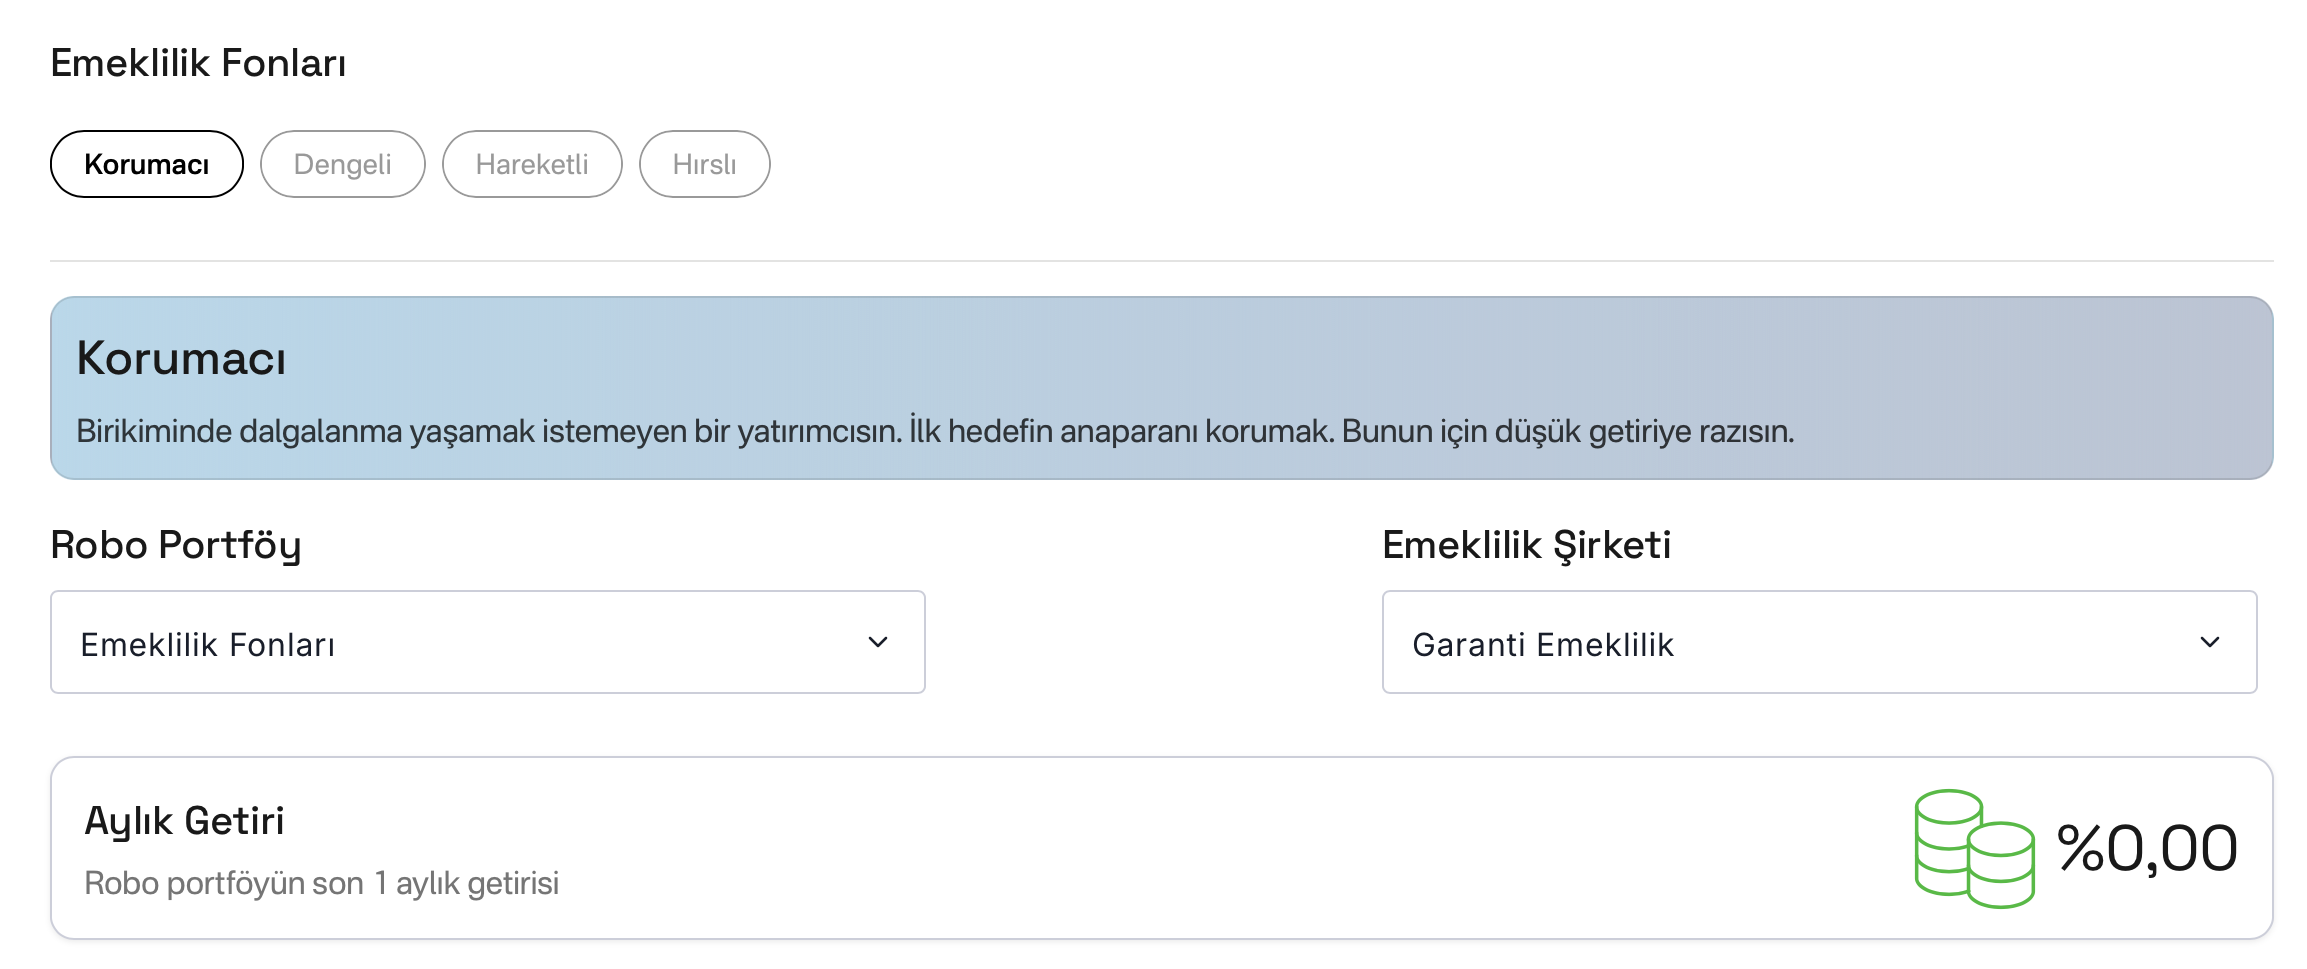Select the Korumacı risk profile
Screen dimensions: 2307x969
point(146,163)
